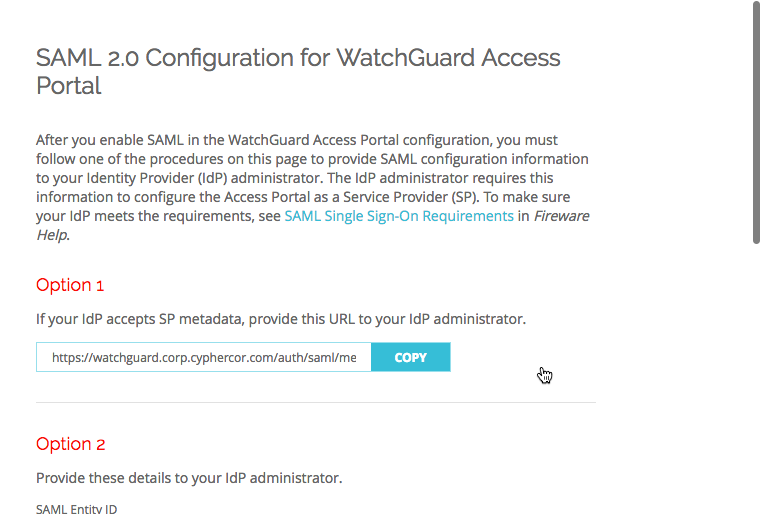Focus the SP metadata URL field
Screen dimensions: 762x514
tap(204, 357)
